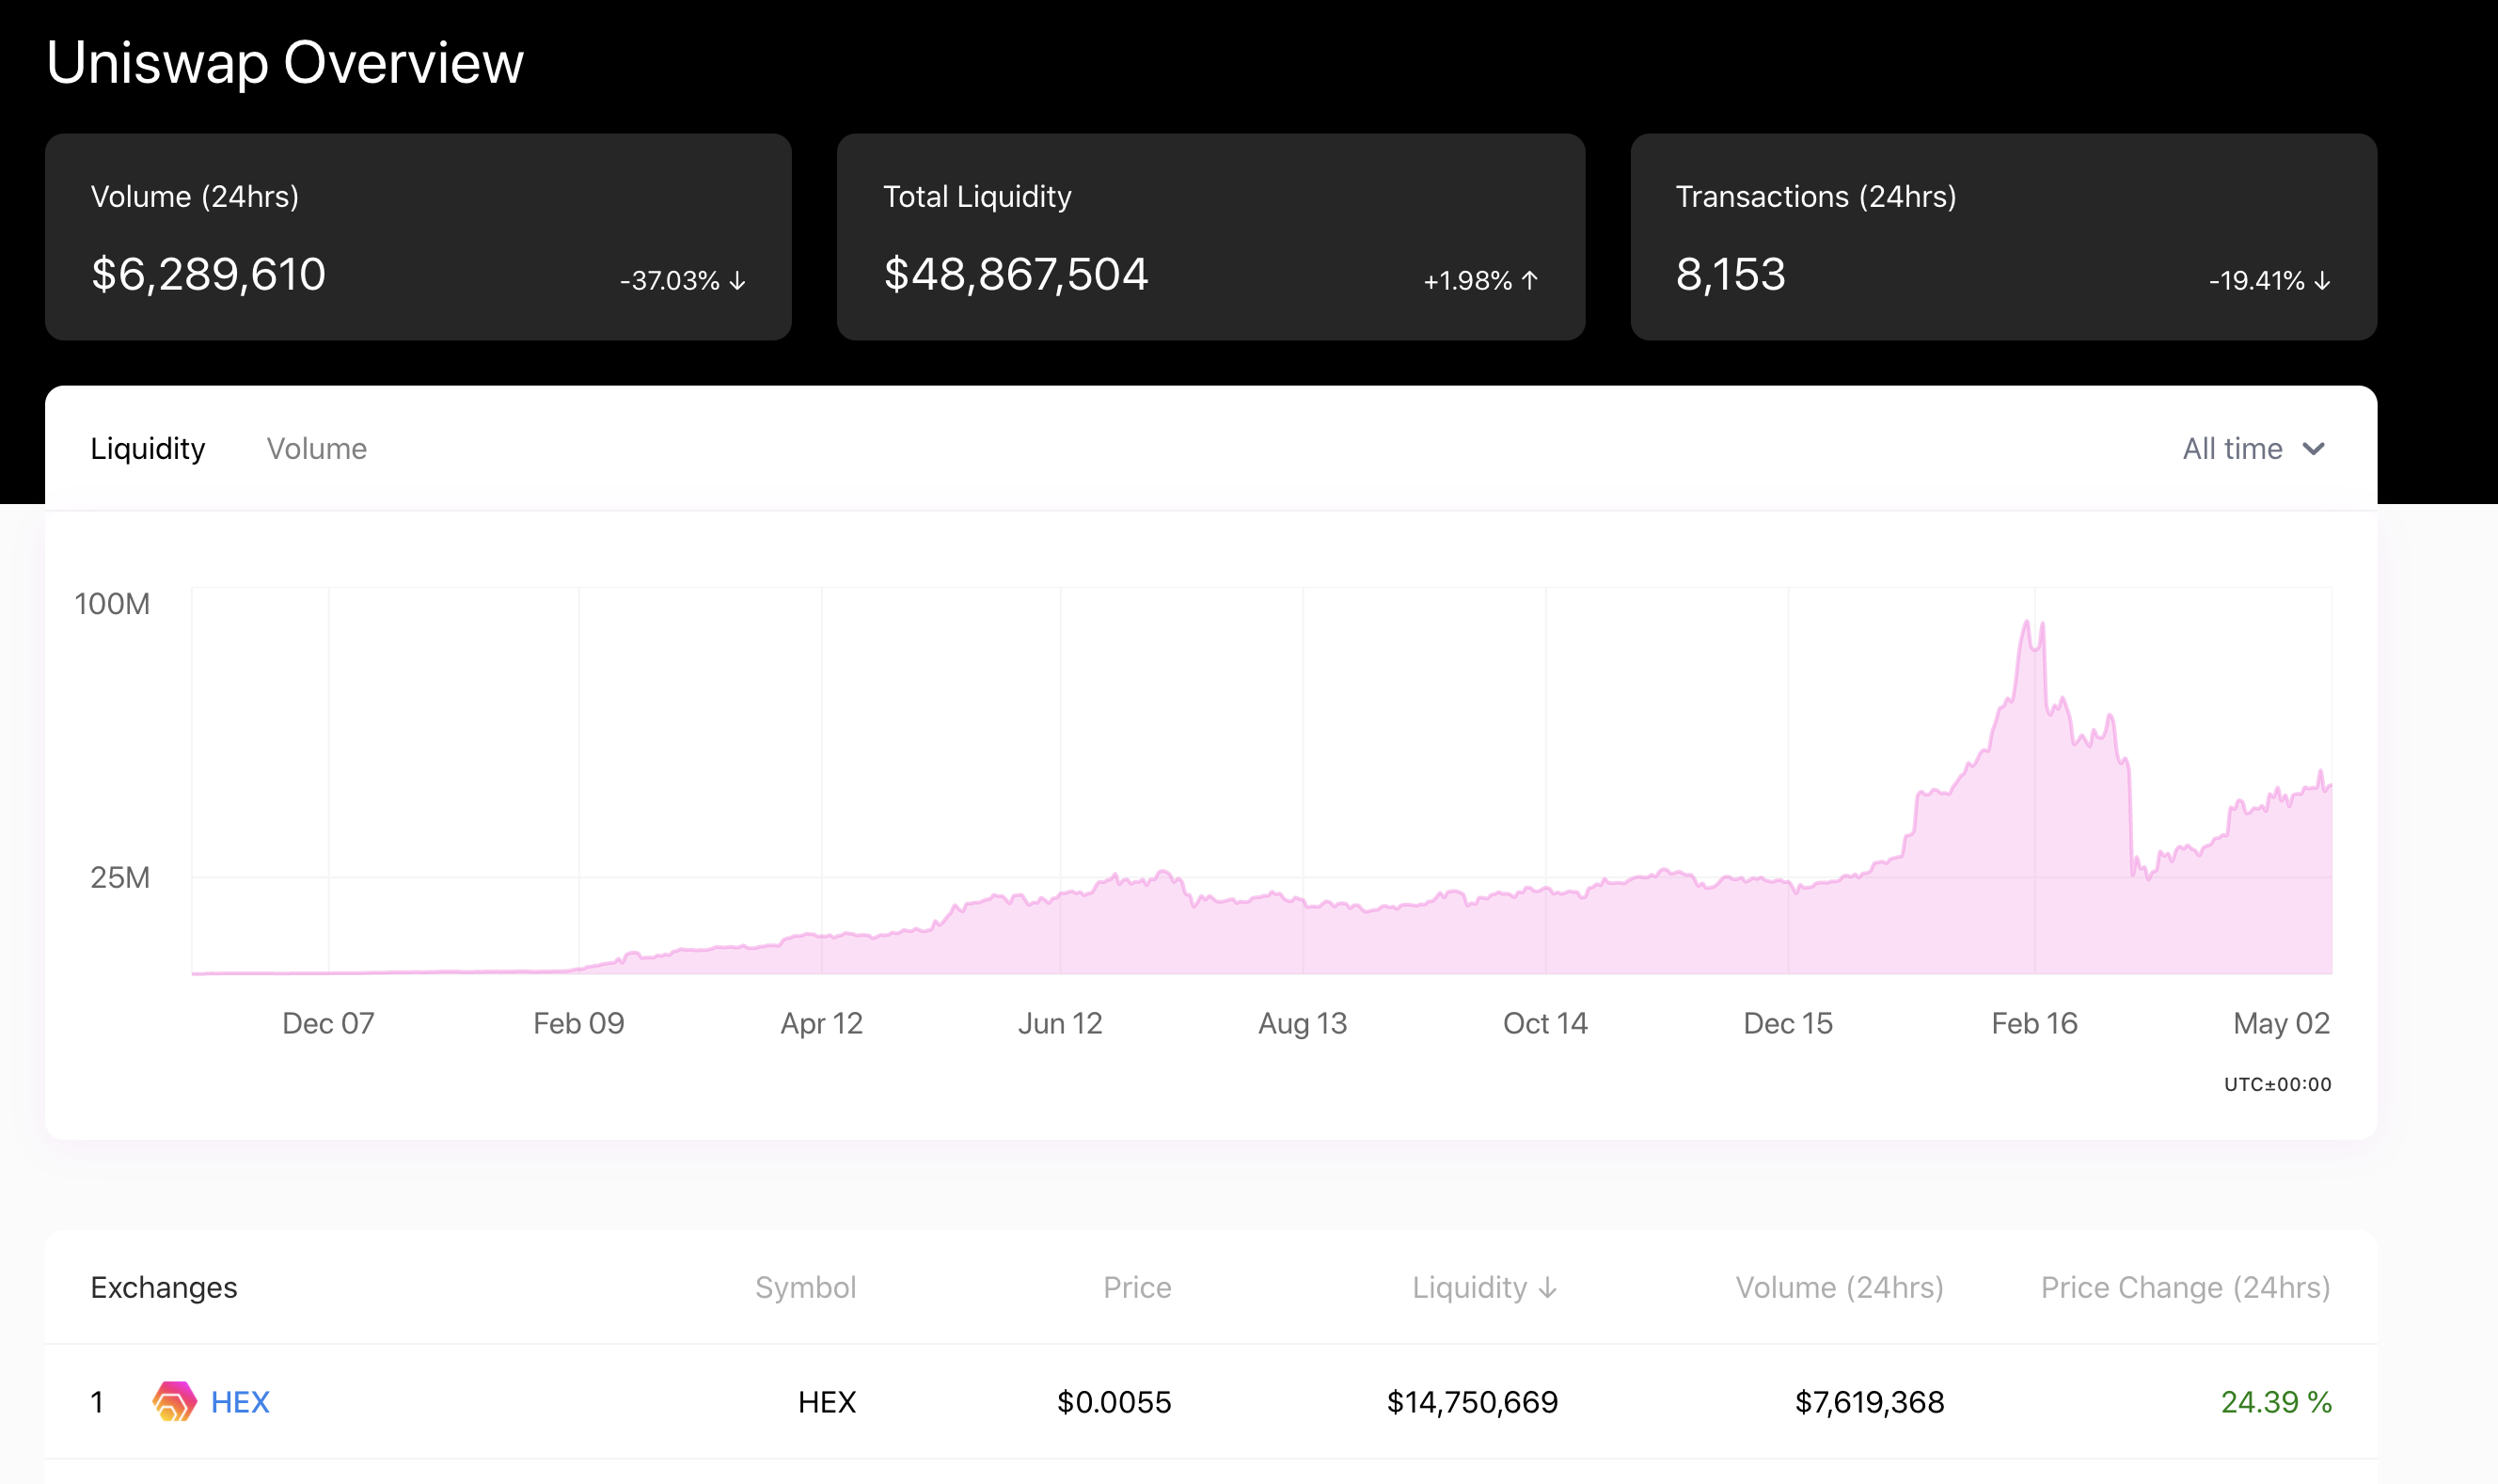
Task: Click the +1.98% liquidity change
Action: [x=1468, y=281]
